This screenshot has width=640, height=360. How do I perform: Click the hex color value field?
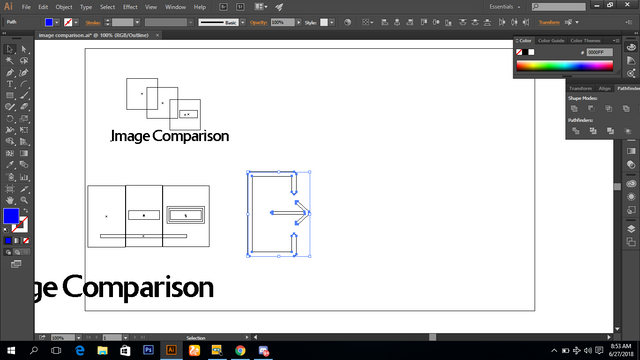600,52
